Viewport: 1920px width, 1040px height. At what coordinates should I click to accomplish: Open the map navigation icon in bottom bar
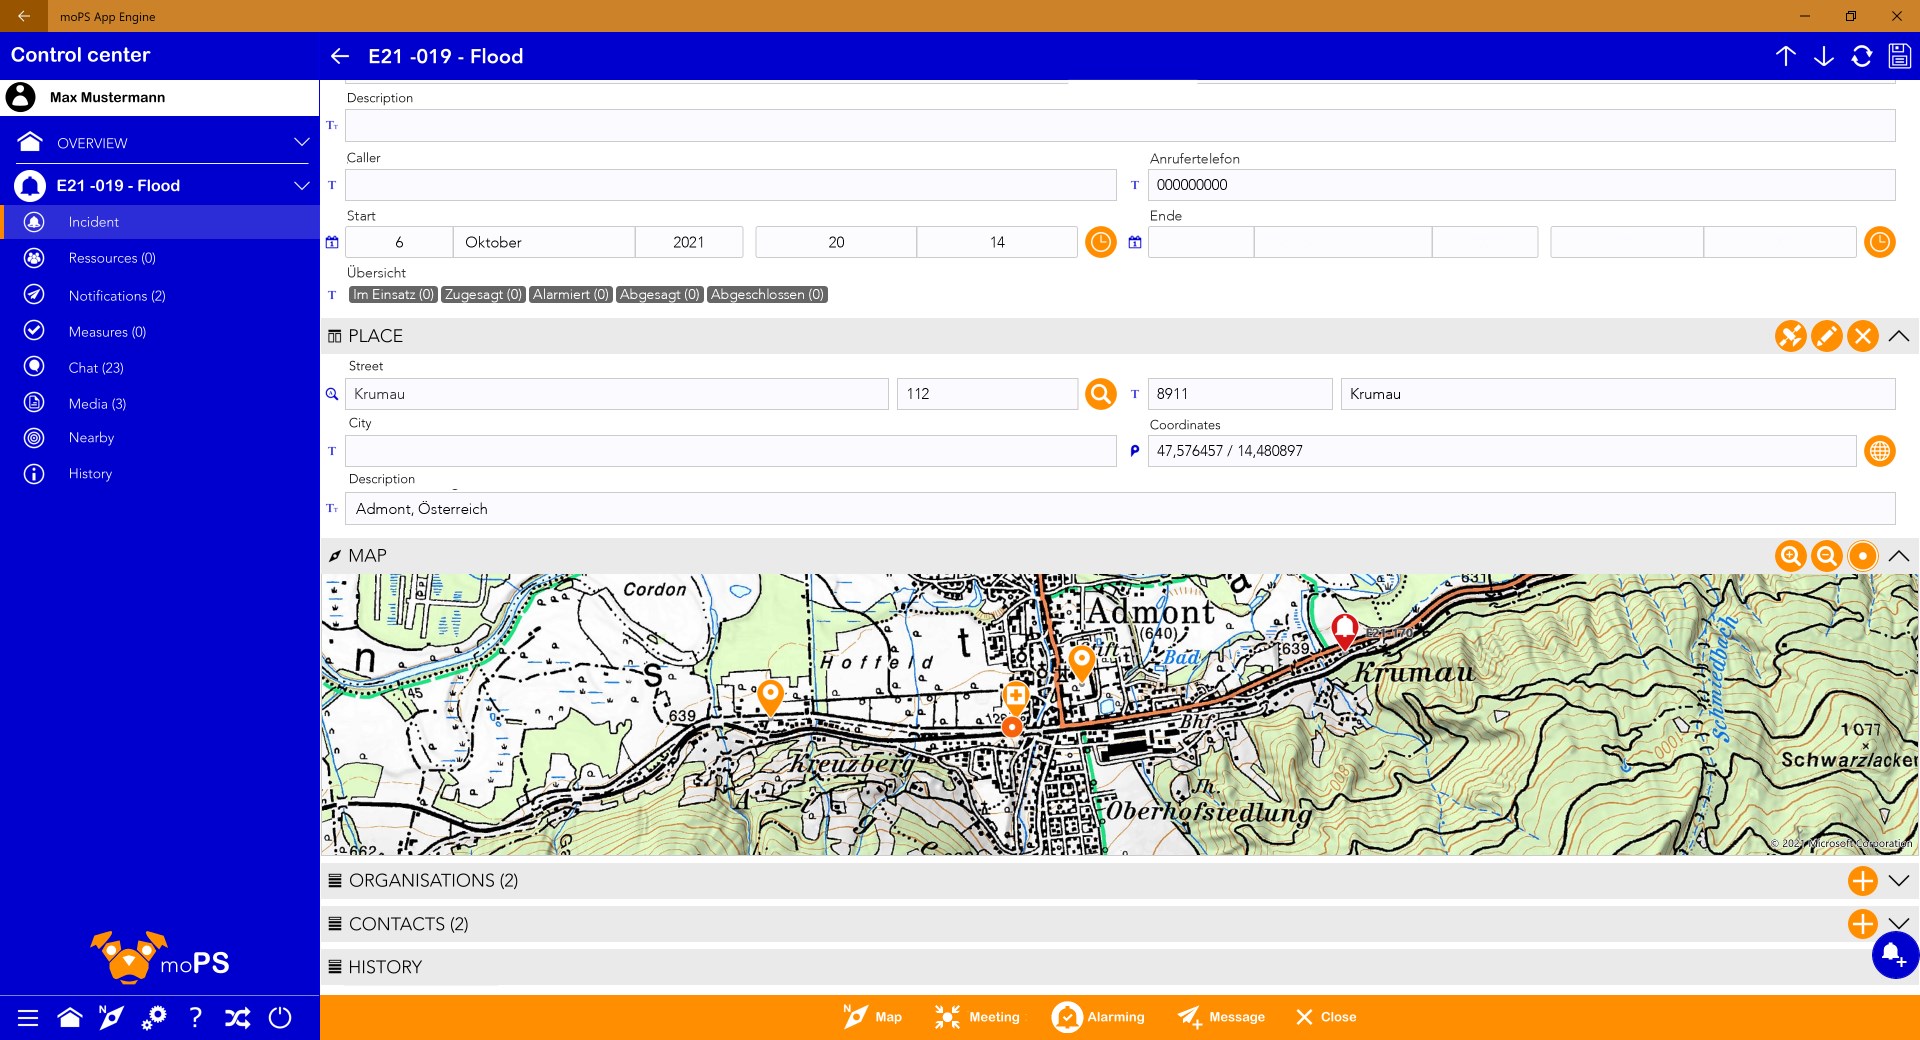[x=111, y=1018]
